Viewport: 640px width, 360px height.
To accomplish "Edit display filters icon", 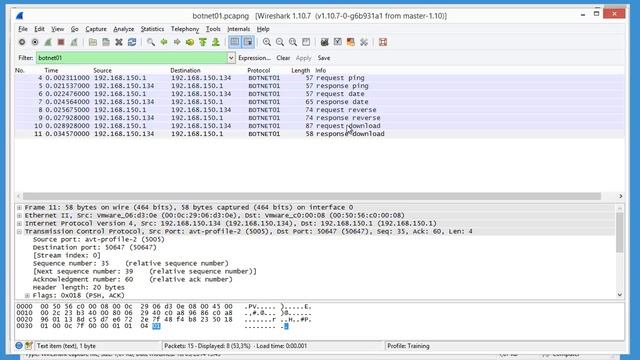I will tap(338, 42).
